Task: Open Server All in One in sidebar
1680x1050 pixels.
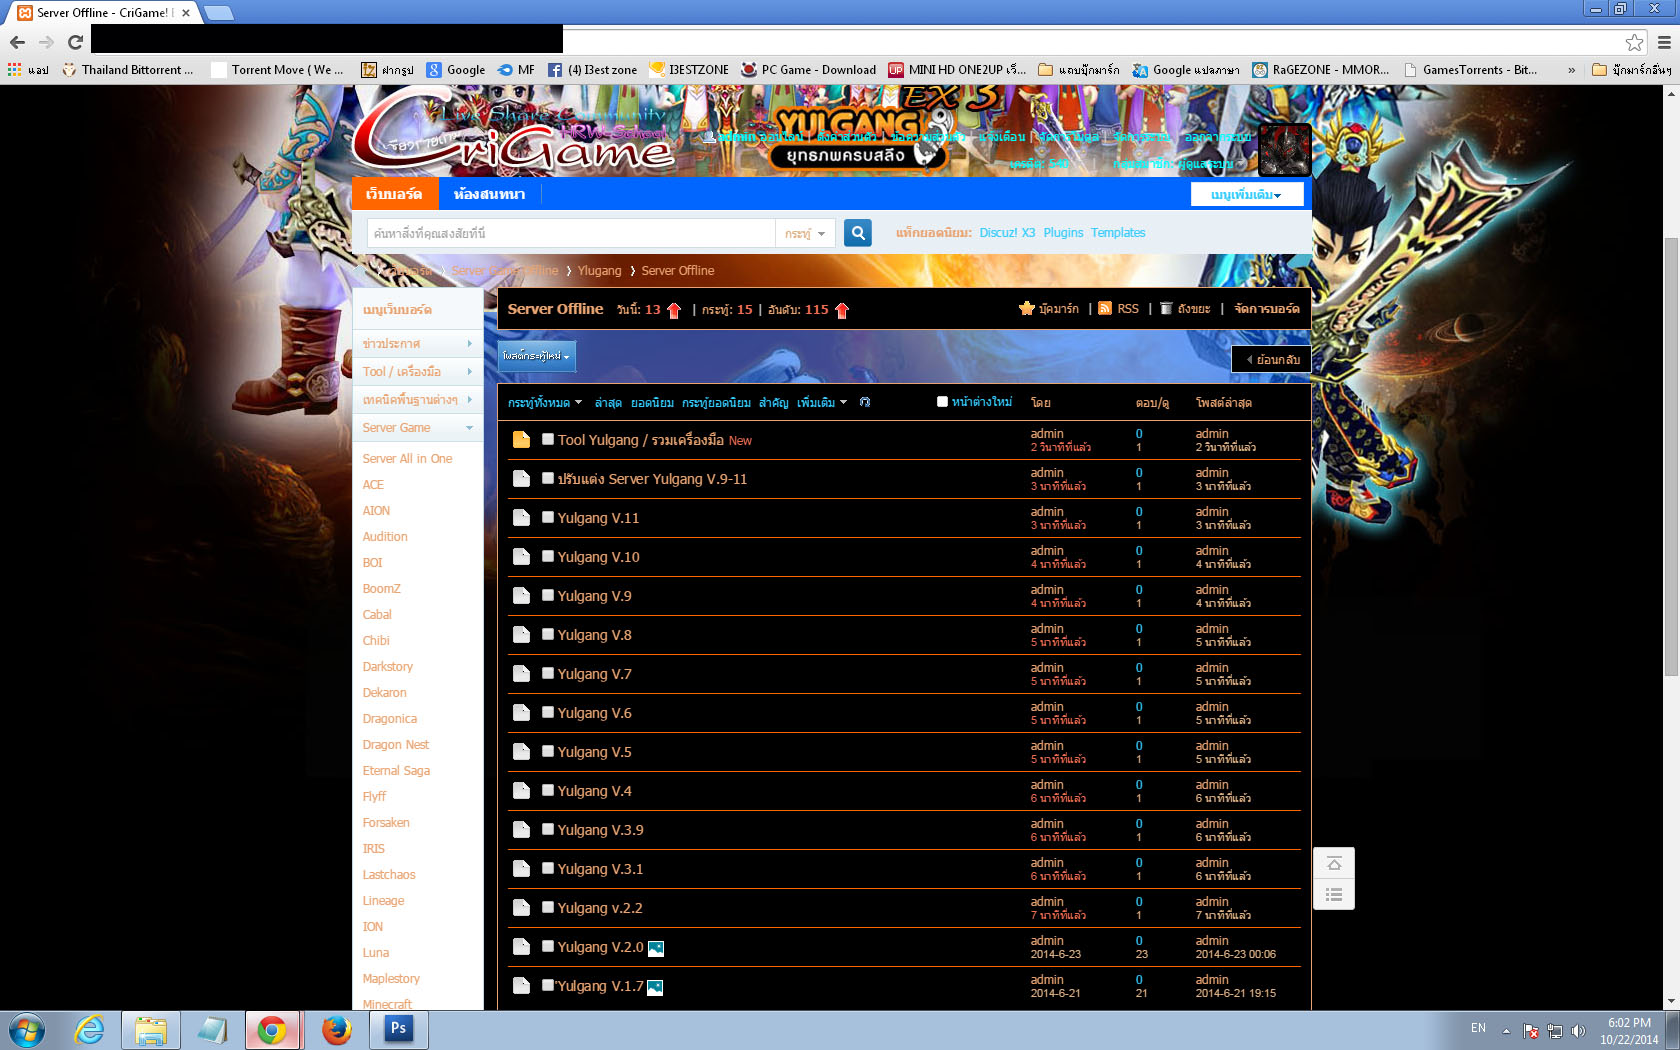Action: 407,459
